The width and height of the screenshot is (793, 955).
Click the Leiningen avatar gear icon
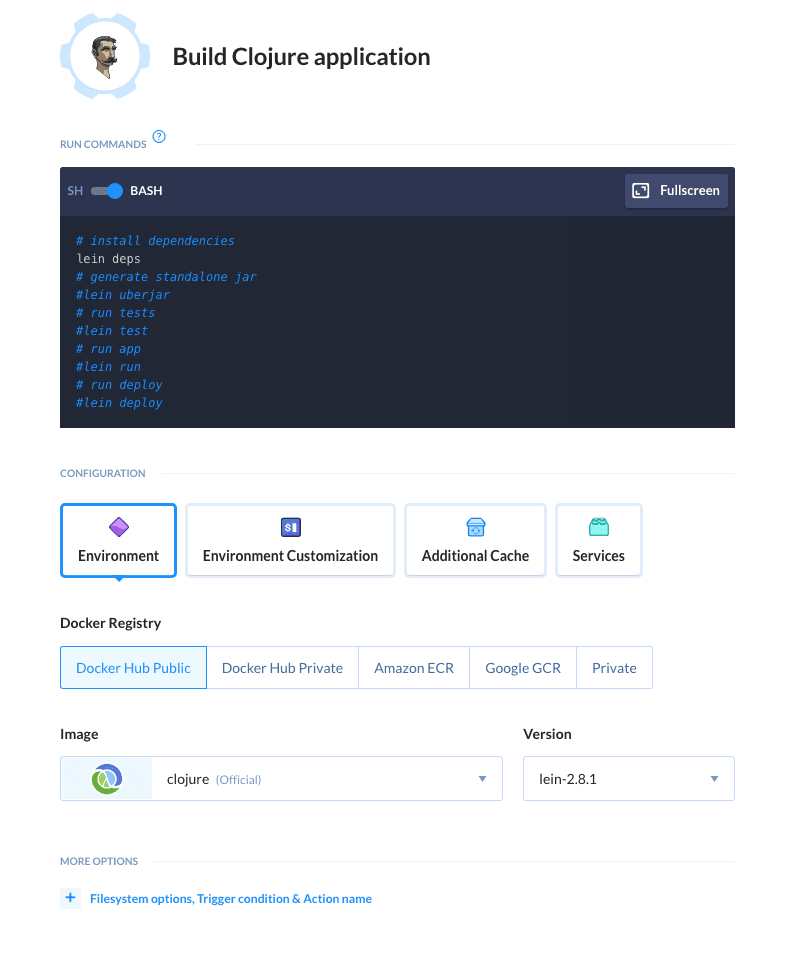[104, 56]
